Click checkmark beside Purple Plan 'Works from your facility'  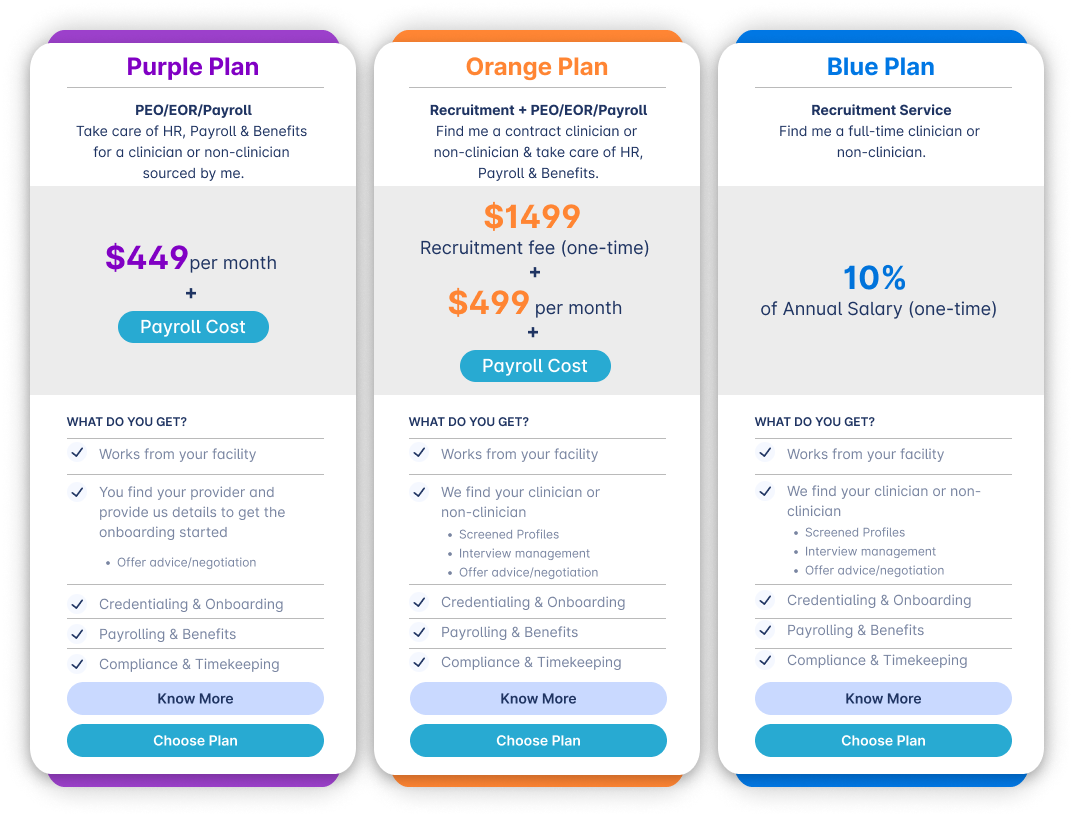click(77, 453)
